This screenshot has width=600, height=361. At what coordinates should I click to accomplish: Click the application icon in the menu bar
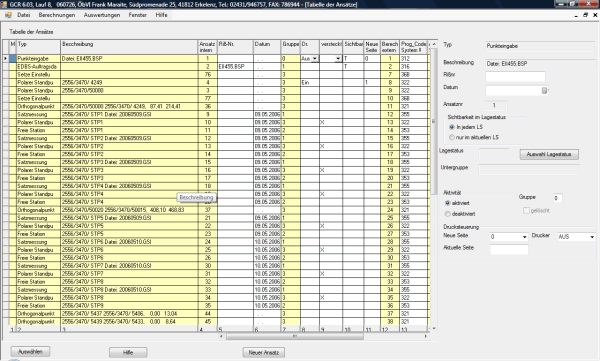[x=8, y=15]
